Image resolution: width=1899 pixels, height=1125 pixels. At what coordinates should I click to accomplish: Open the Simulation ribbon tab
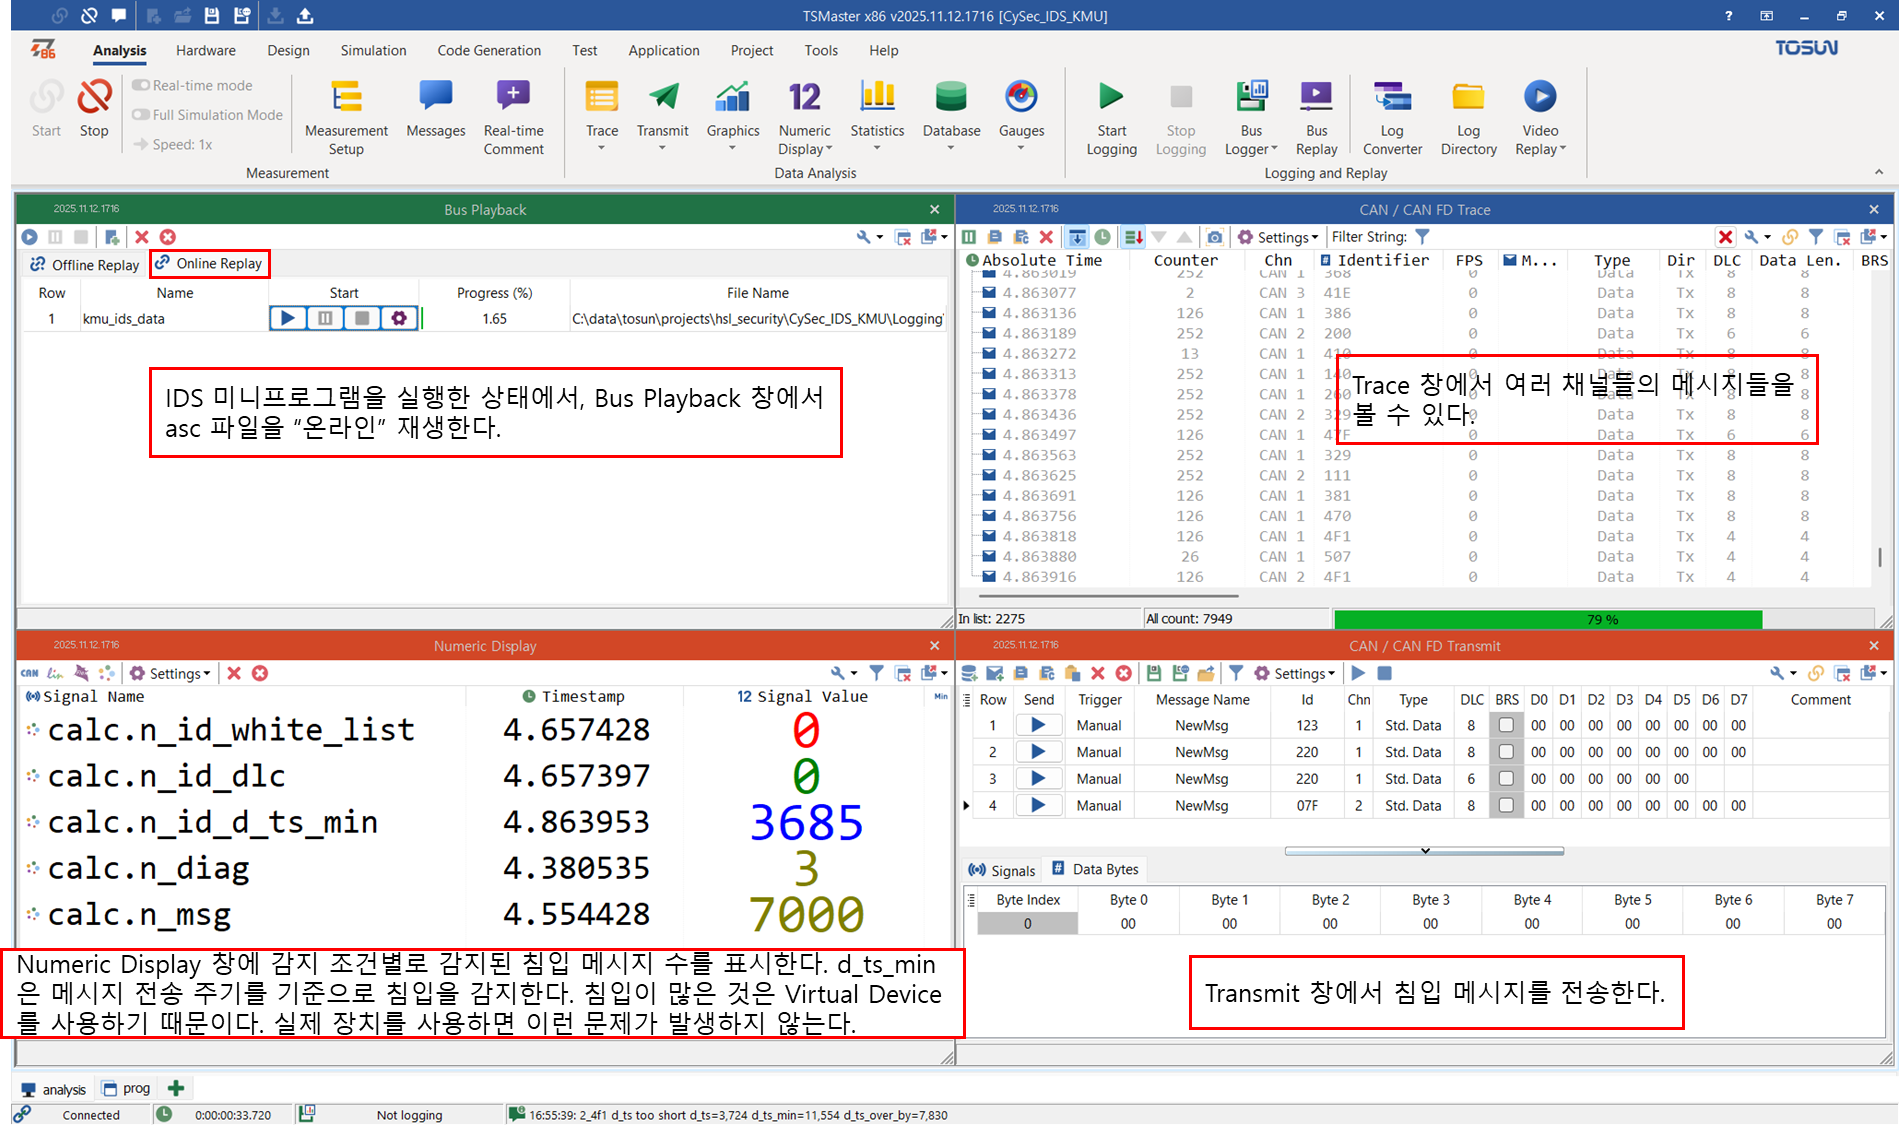[x=373, y=50]
